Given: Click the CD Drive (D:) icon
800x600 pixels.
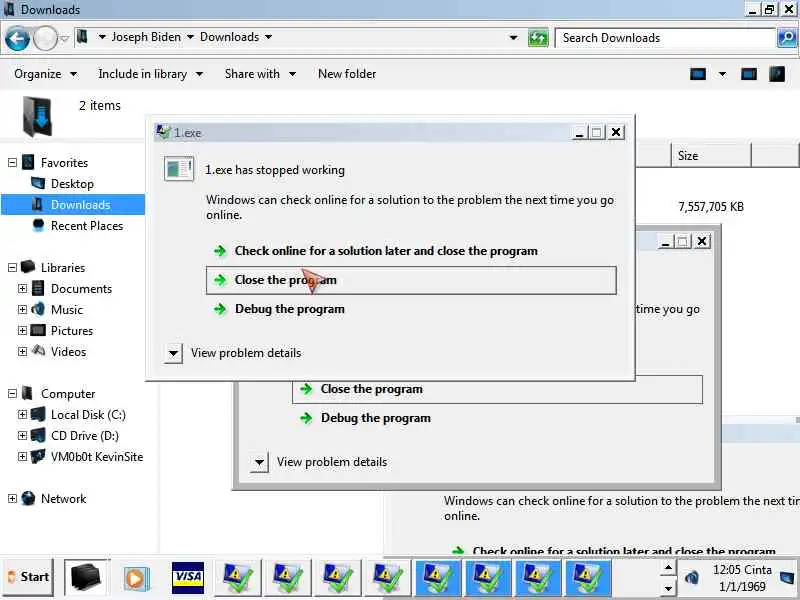Looking at the screenshot, I should [38, 435].
